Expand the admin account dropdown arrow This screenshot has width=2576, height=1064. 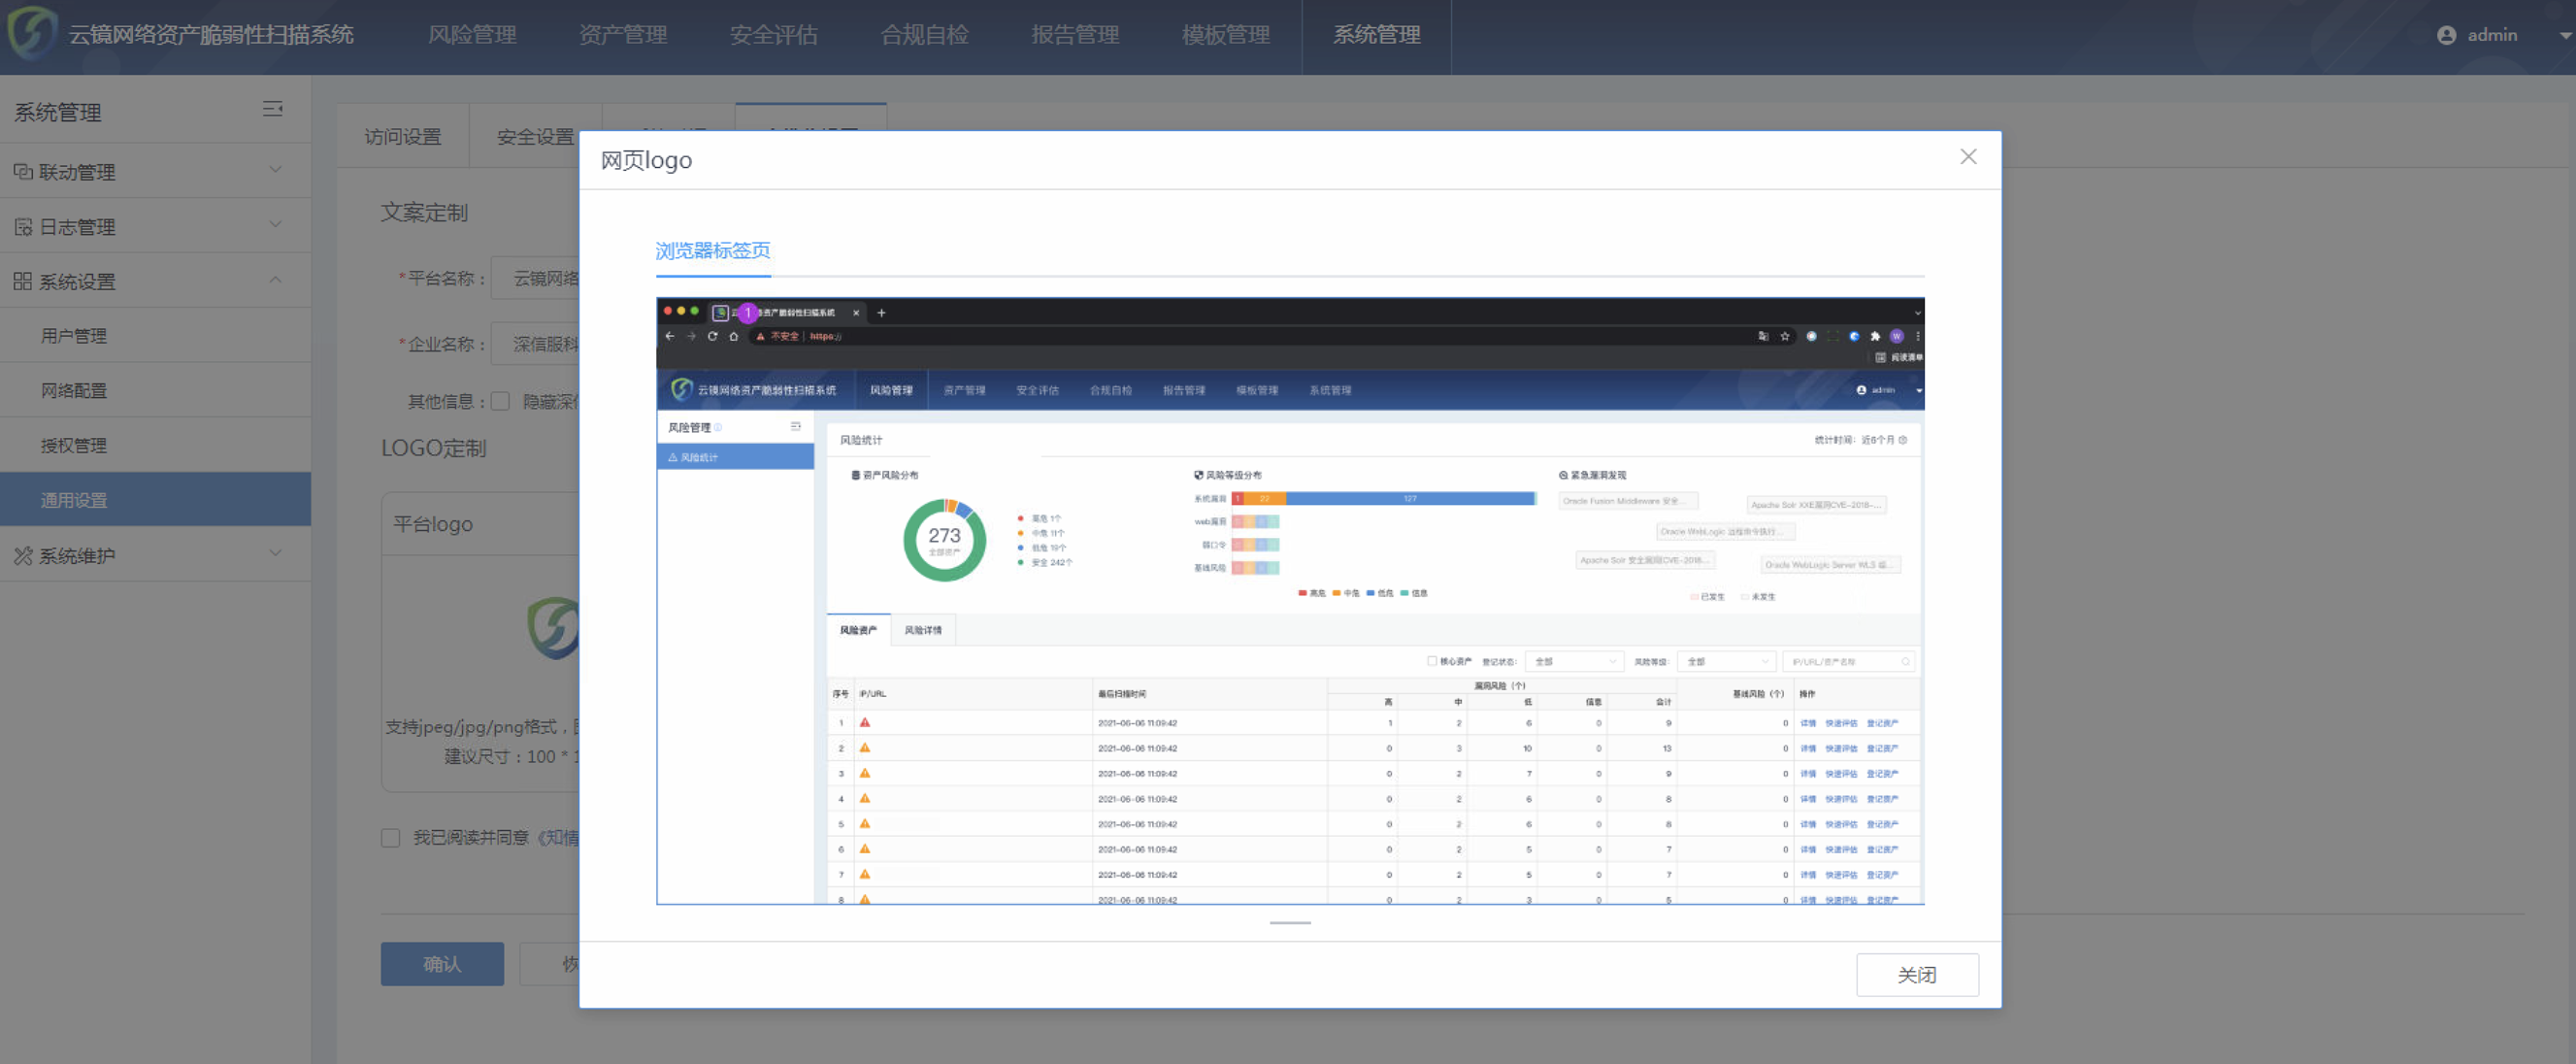click(x=2565, y=36)
